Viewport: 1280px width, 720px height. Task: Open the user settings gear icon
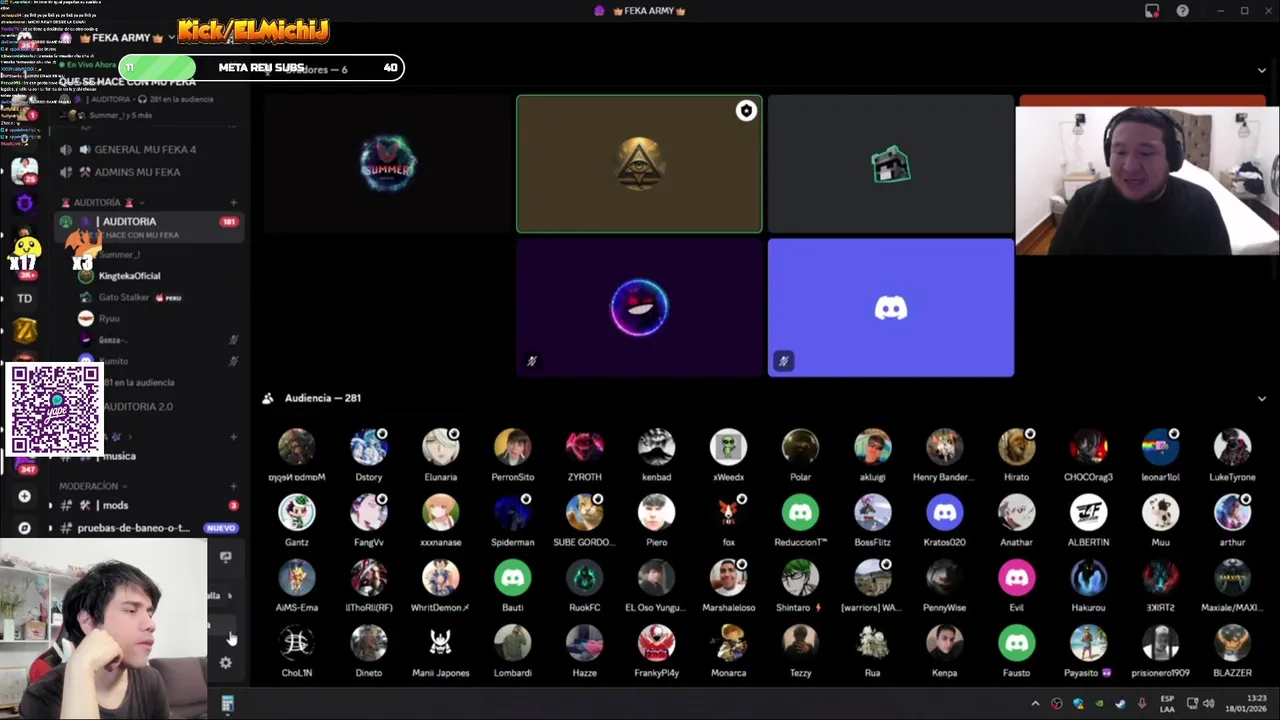(x=225, y=662)
